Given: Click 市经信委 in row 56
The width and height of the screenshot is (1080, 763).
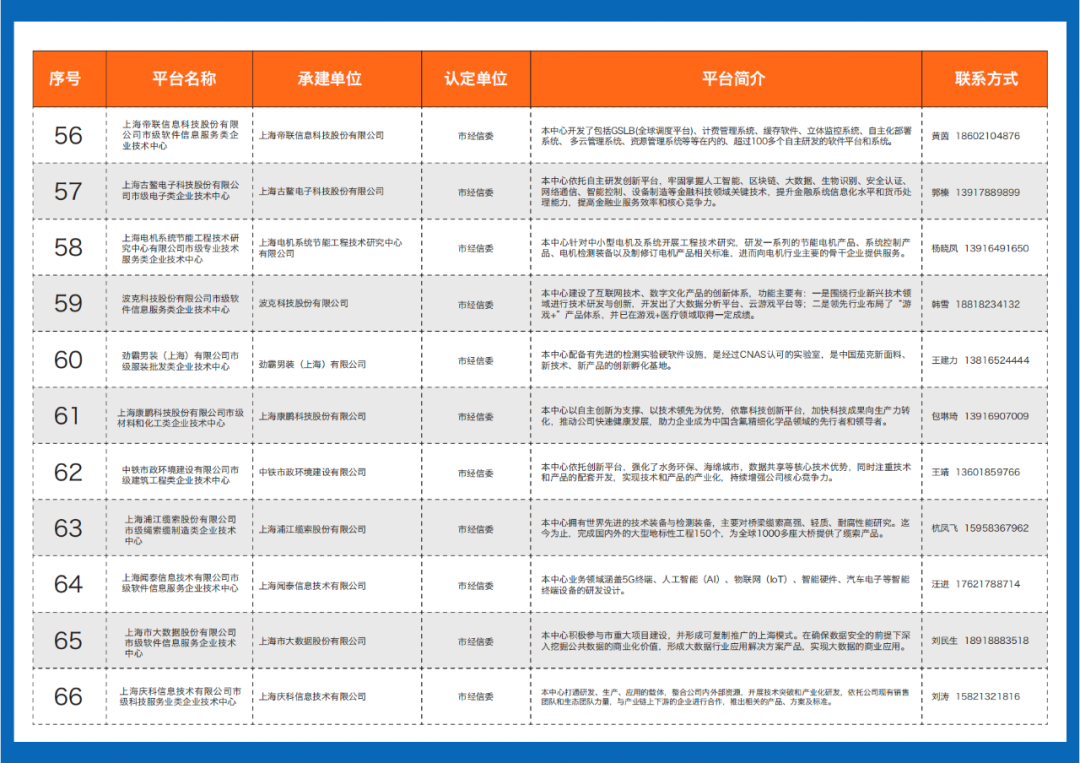Looking at the screenshot, I should pyautogui.click(x=476, y=136).
